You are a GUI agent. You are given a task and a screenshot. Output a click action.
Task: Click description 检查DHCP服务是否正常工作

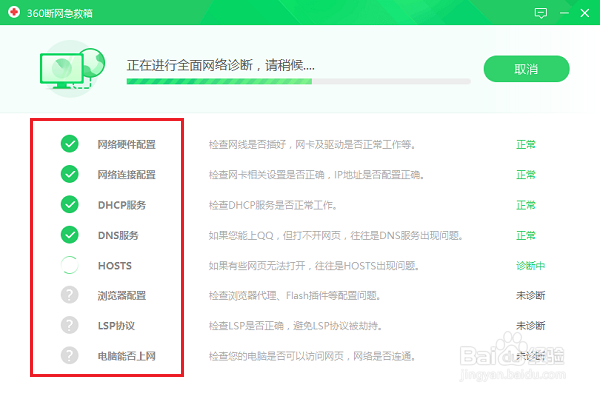click(273, 205)
